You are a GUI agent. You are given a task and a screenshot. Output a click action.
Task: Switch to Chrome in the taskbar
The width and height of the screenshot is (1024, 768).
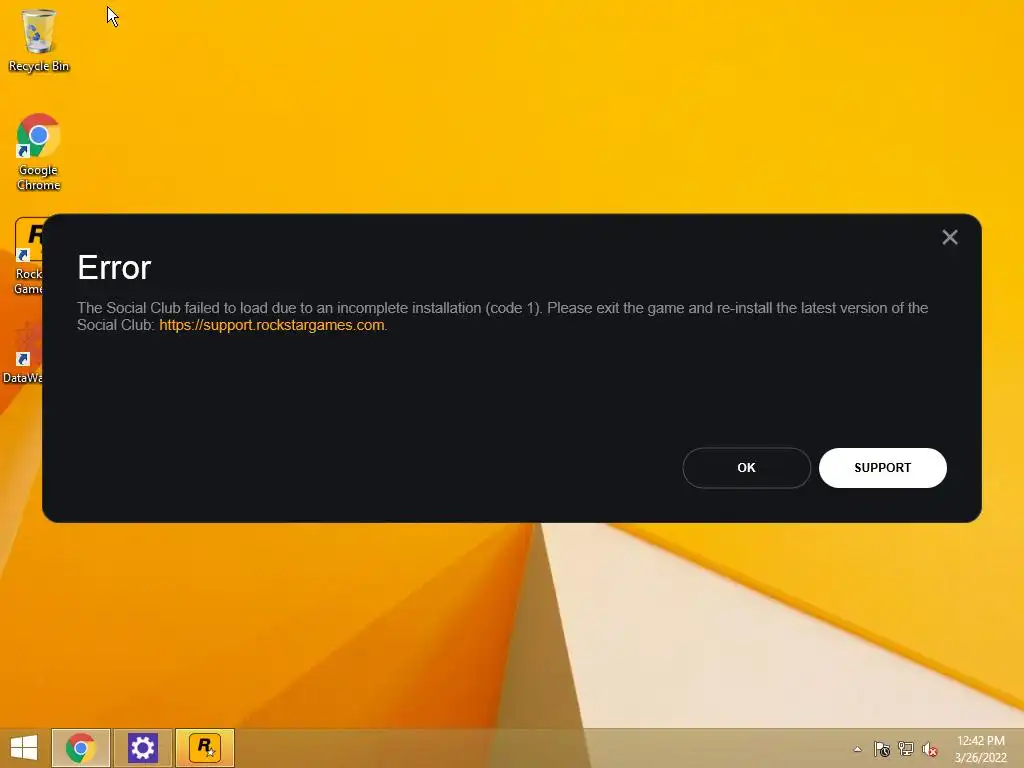point(81,748)
